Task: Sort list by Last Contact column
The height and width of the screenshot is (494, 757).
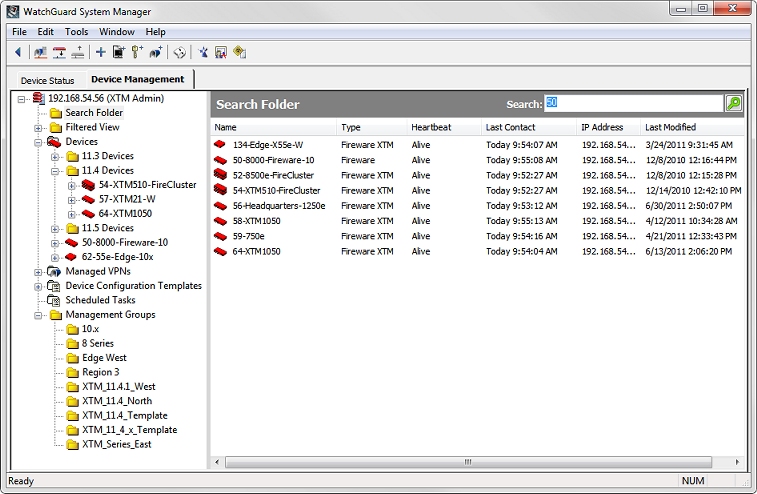Action: coord(510,127)
